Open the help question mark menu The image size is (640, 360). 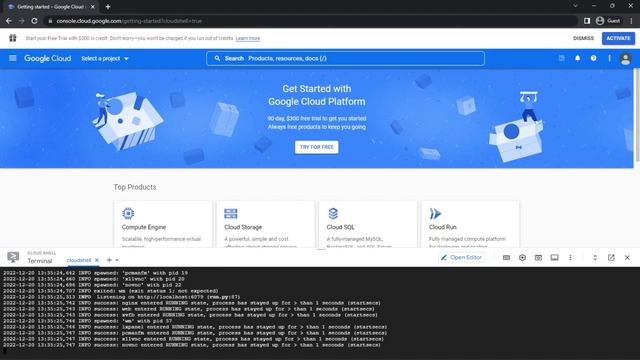pos(593,58)
